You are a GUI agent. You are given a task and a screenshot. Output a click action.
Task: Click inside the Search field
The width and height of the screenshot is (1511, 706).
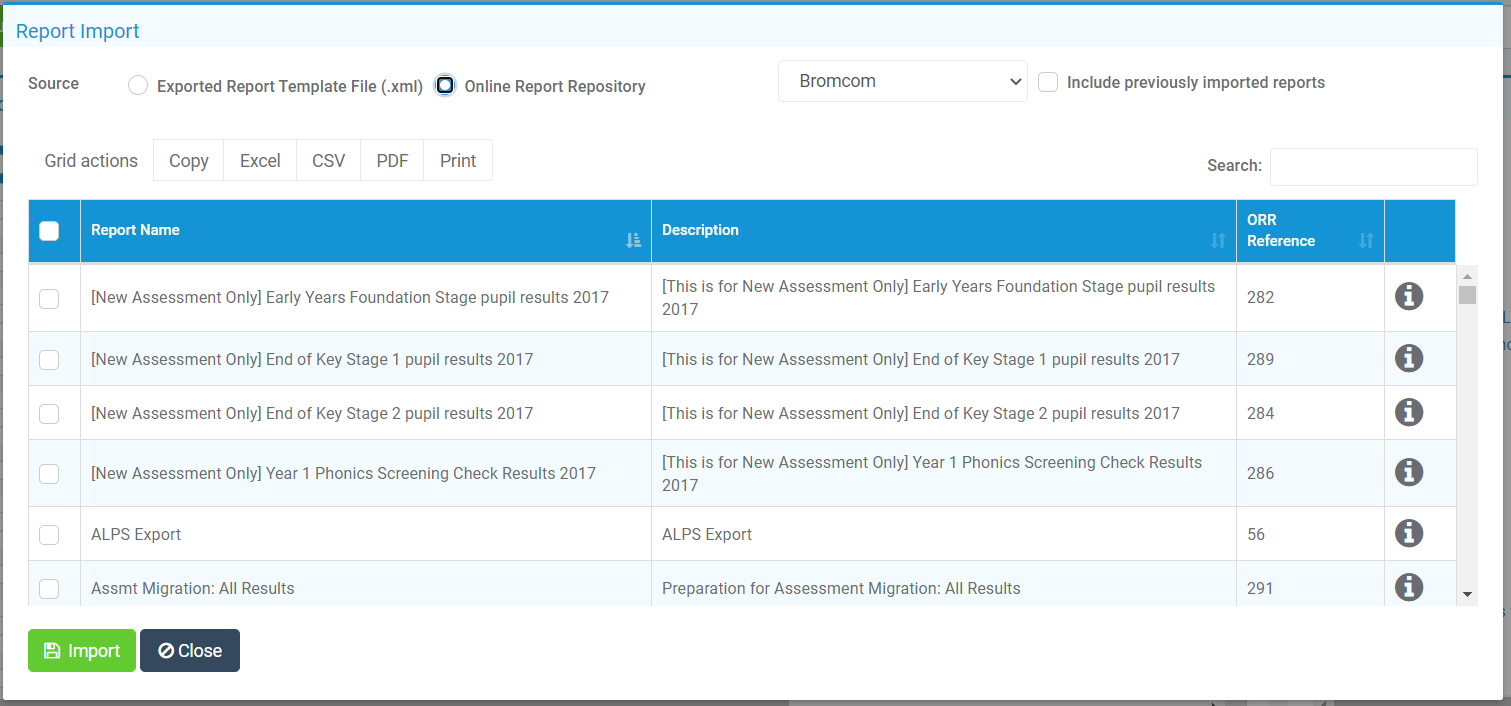point(1373,166)
